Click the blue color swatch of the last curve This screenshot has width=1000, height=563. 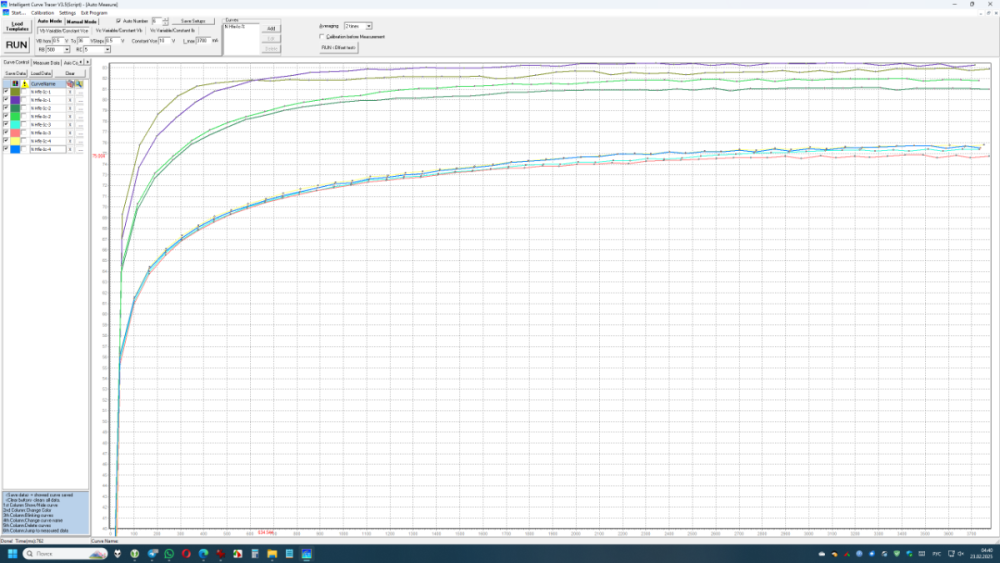click(x=15, y=149)
